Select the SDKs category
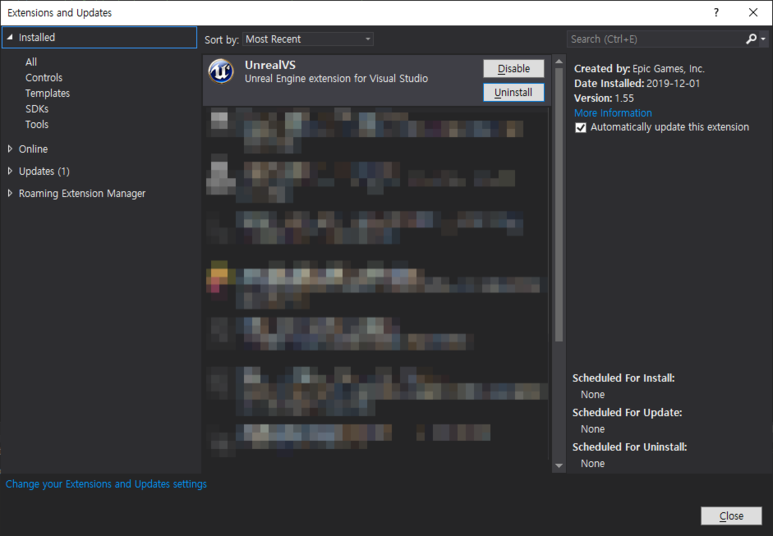773x536 pixels. point(37,109)
